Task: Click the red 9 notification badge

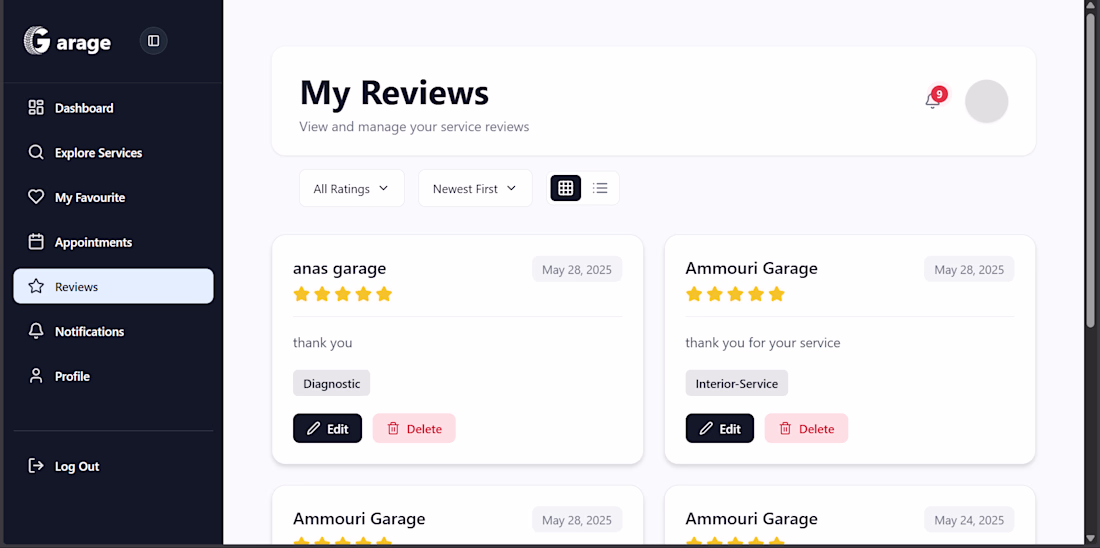Action: coord(940,93)
